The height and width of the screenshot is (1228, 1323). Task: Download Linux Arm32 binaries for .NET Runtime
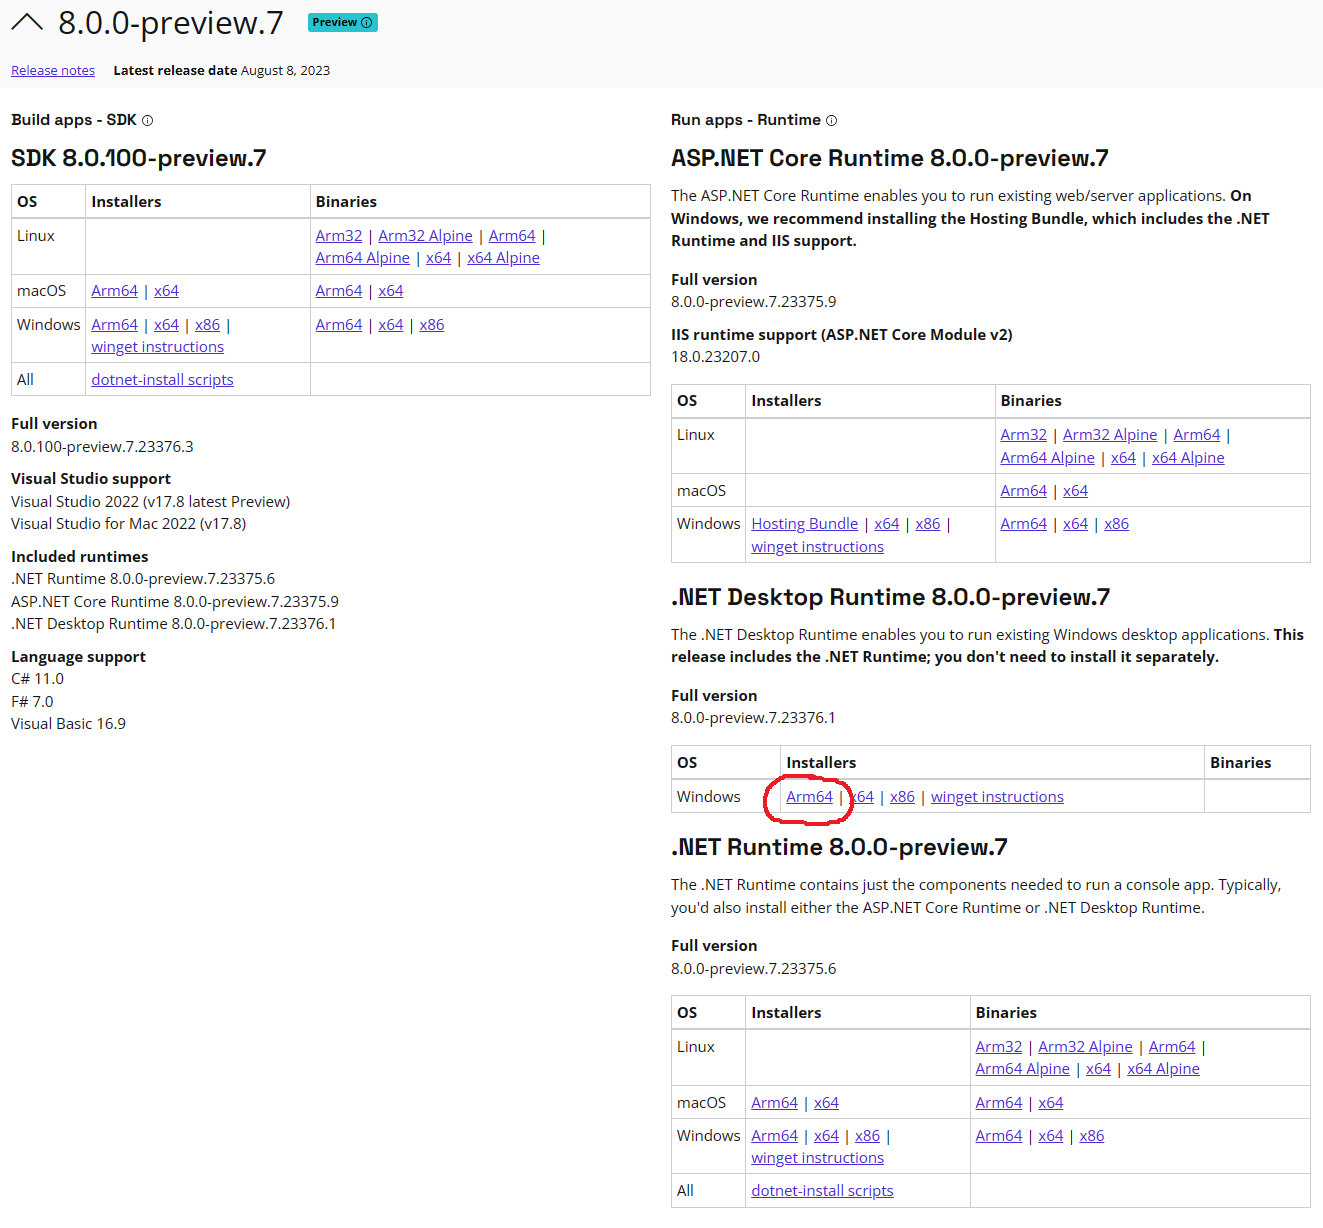(998, 1046)
